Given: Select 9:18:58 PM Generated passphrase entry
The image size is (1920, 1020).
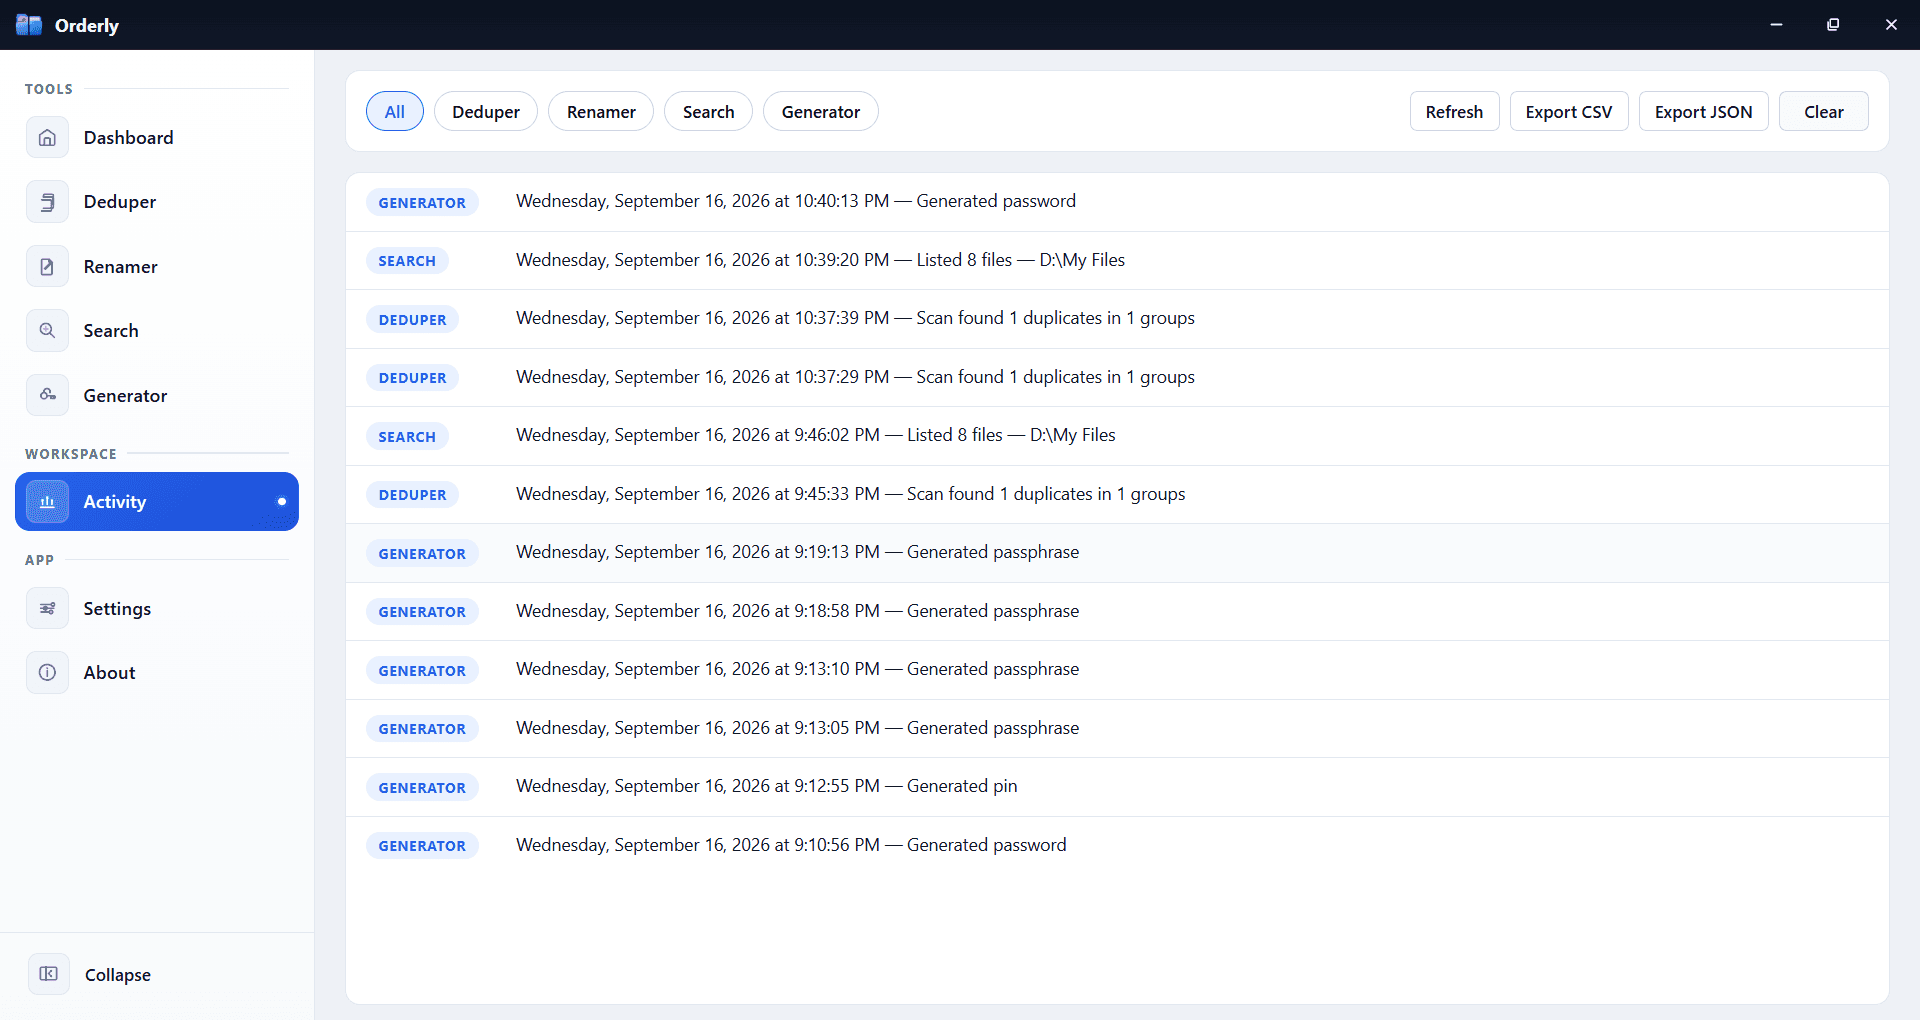Looking at the screenshot, I should click(1117, 612).
